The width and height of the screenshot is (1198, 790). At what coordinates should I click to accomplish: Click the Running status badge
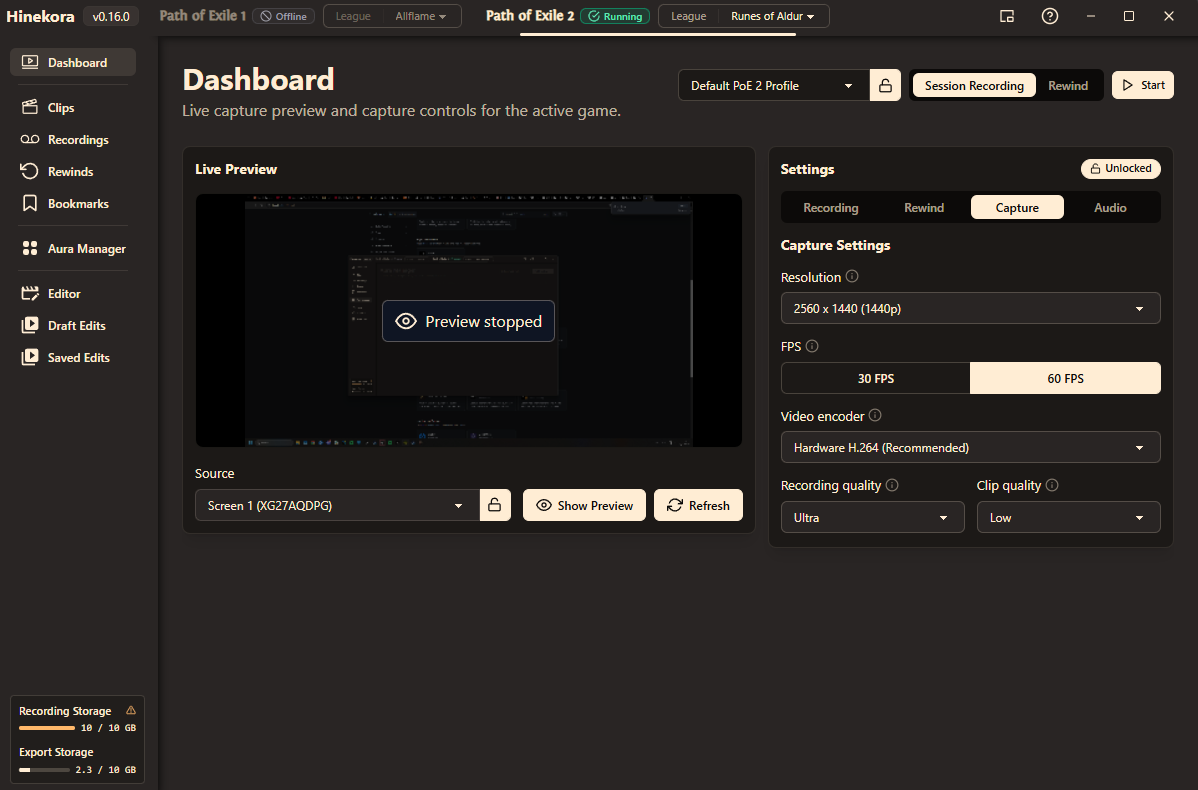click(615, 16)
